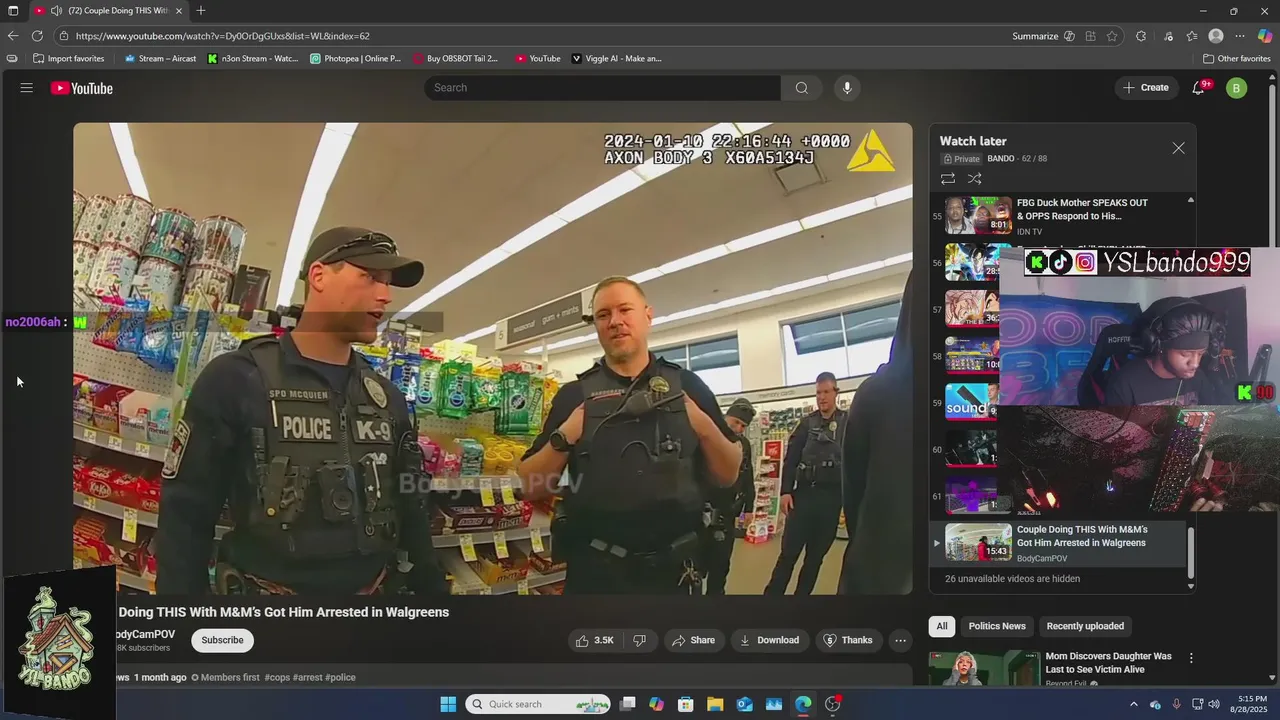Screen dimensions: 1280x720
Task: Open Viggle AI bookmark
Action: pyautogui.click(x=616, y=59)
